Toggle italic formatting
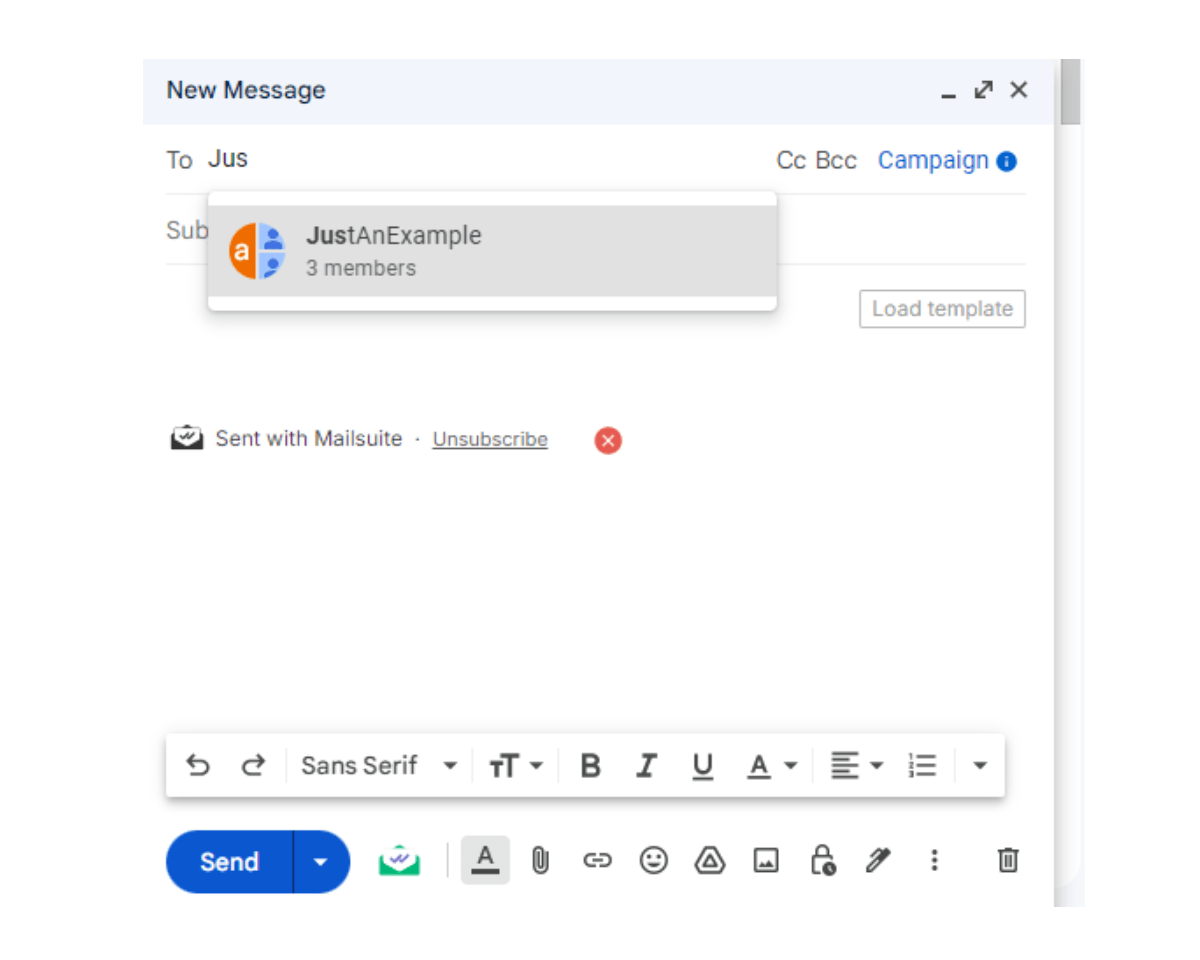This screenshot has width=1200, height=960. (647, 766)
